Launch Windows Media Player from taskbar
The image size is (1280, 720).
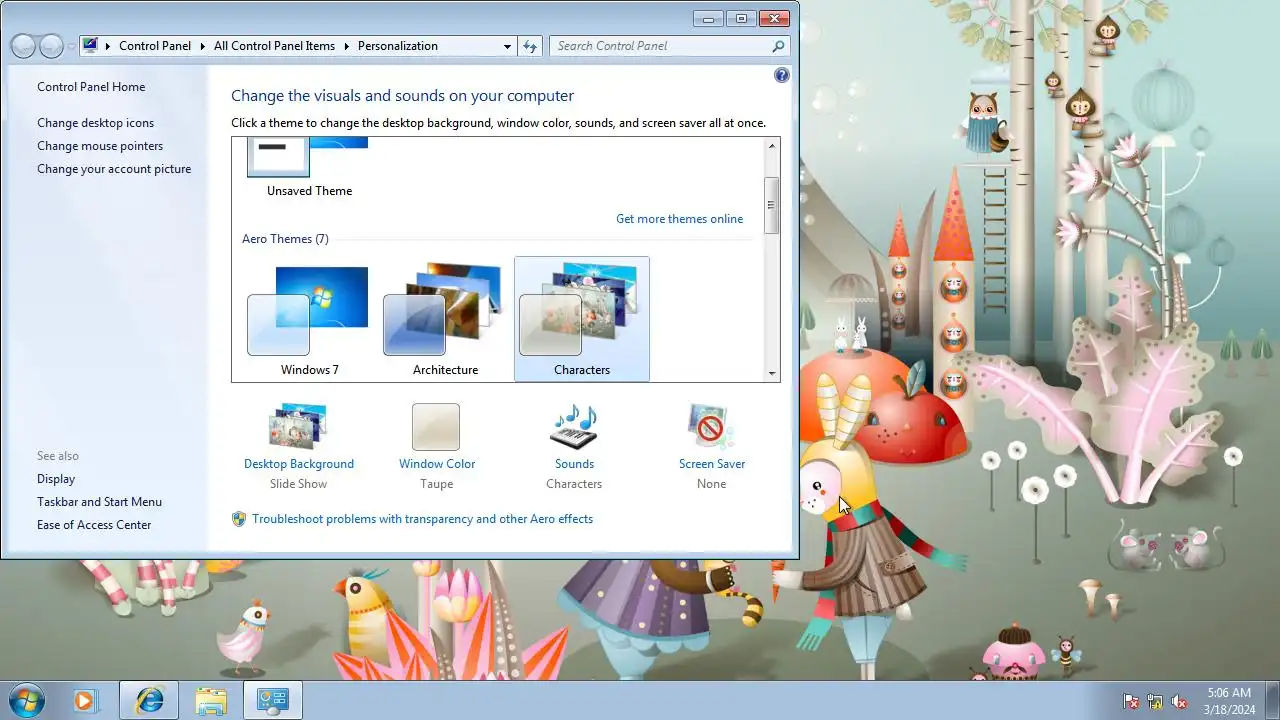click(86, 701)
